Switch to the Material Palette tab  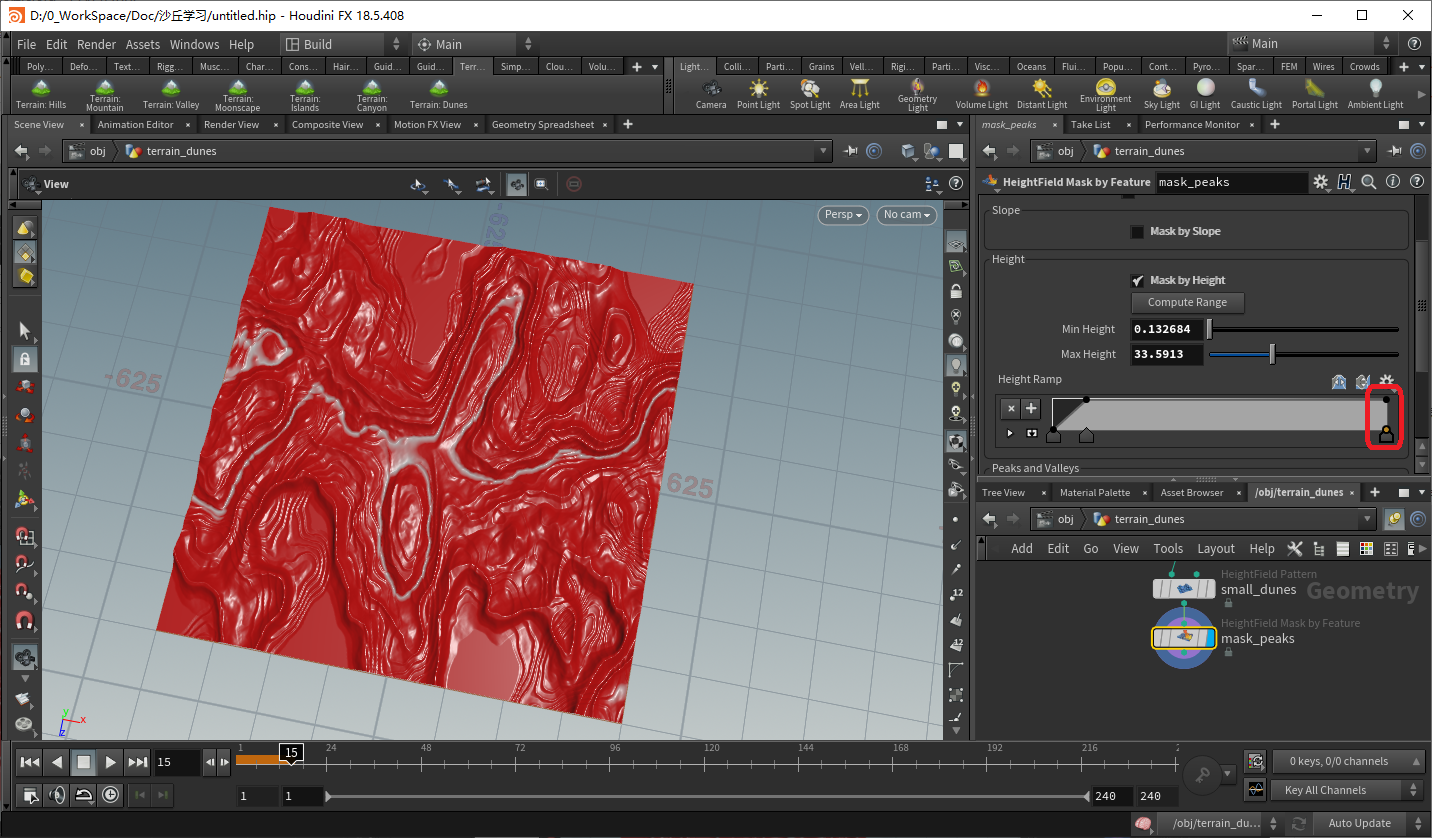coord(1095,493)
